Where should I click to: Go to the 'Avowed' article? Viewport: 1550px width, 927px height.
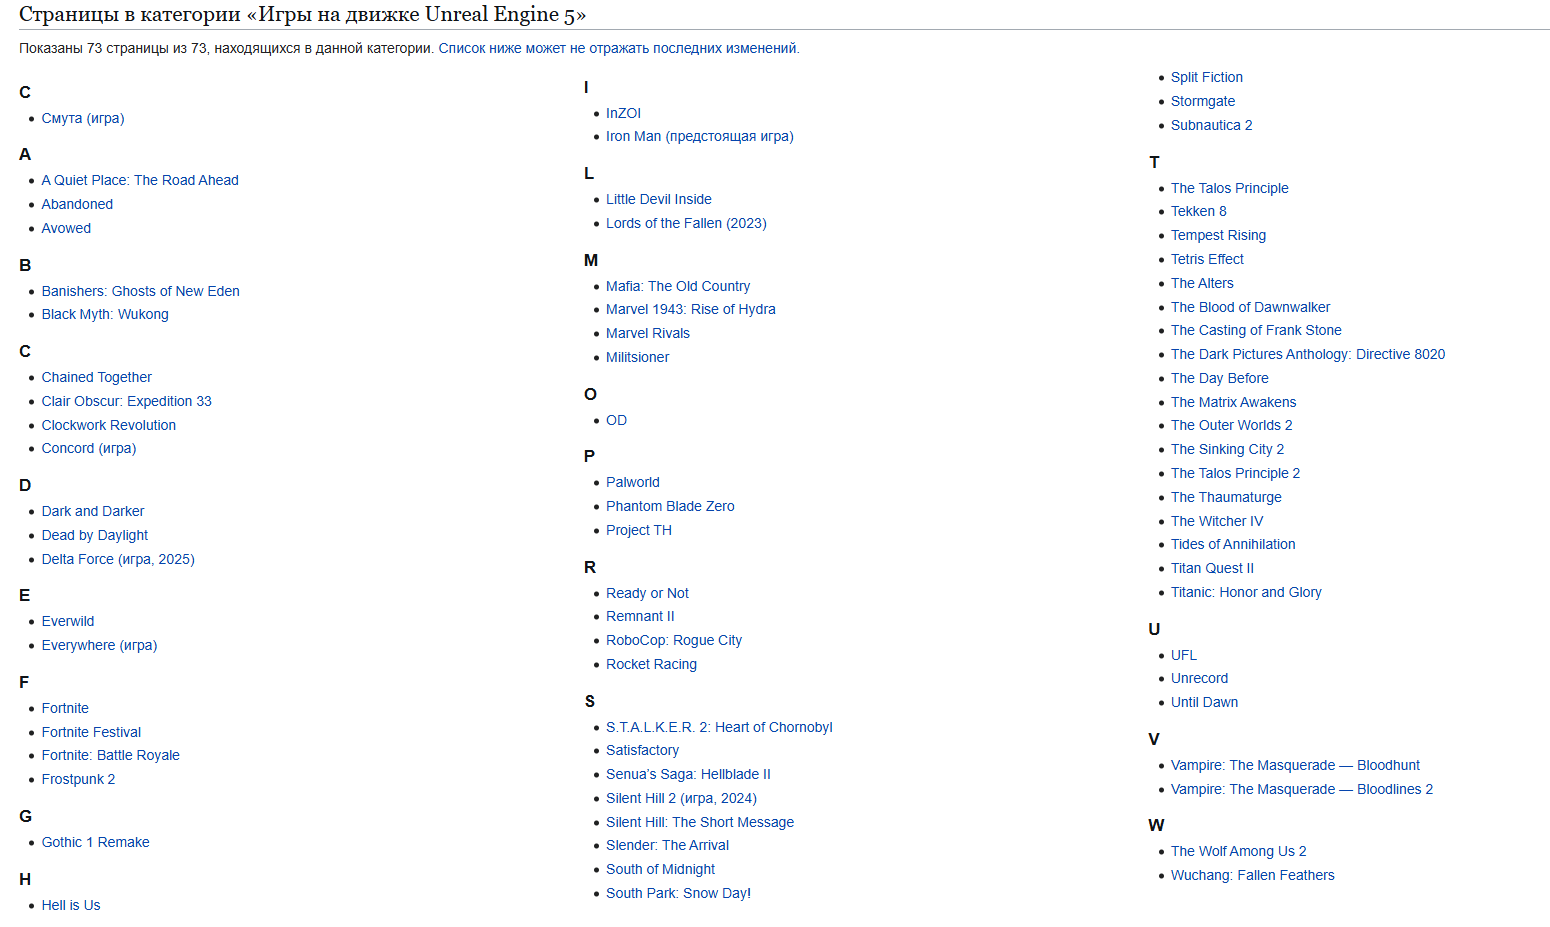click(66, 228)
